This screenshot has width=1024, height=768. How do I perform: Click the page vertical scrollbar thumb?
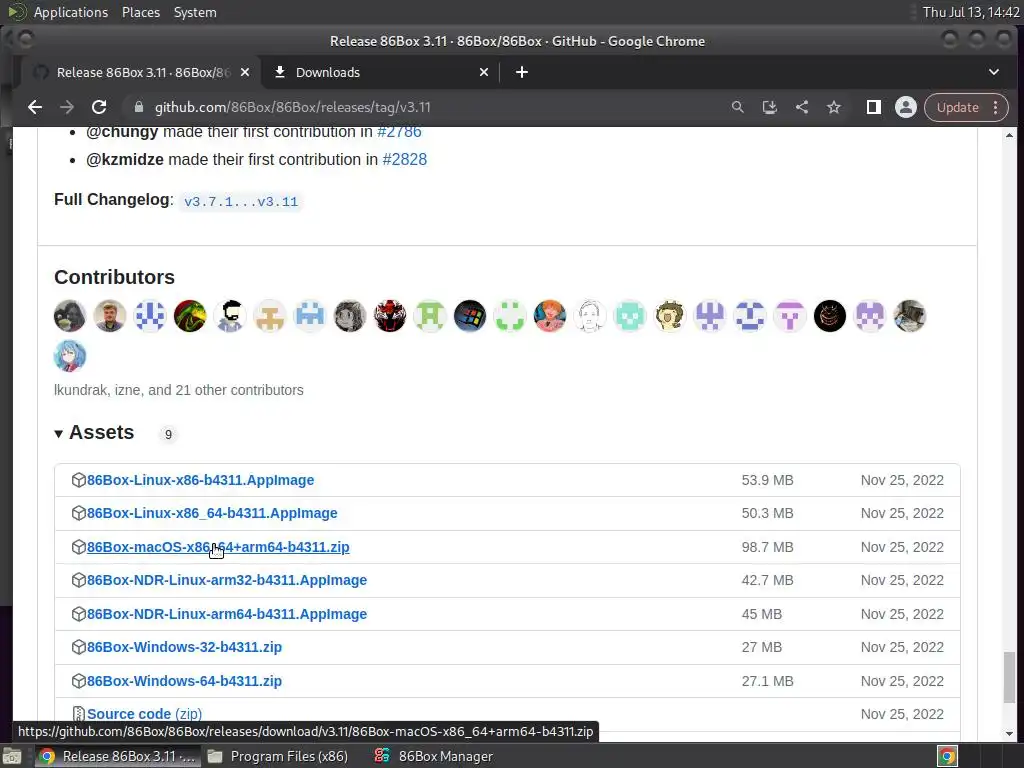pos(1010,677)
